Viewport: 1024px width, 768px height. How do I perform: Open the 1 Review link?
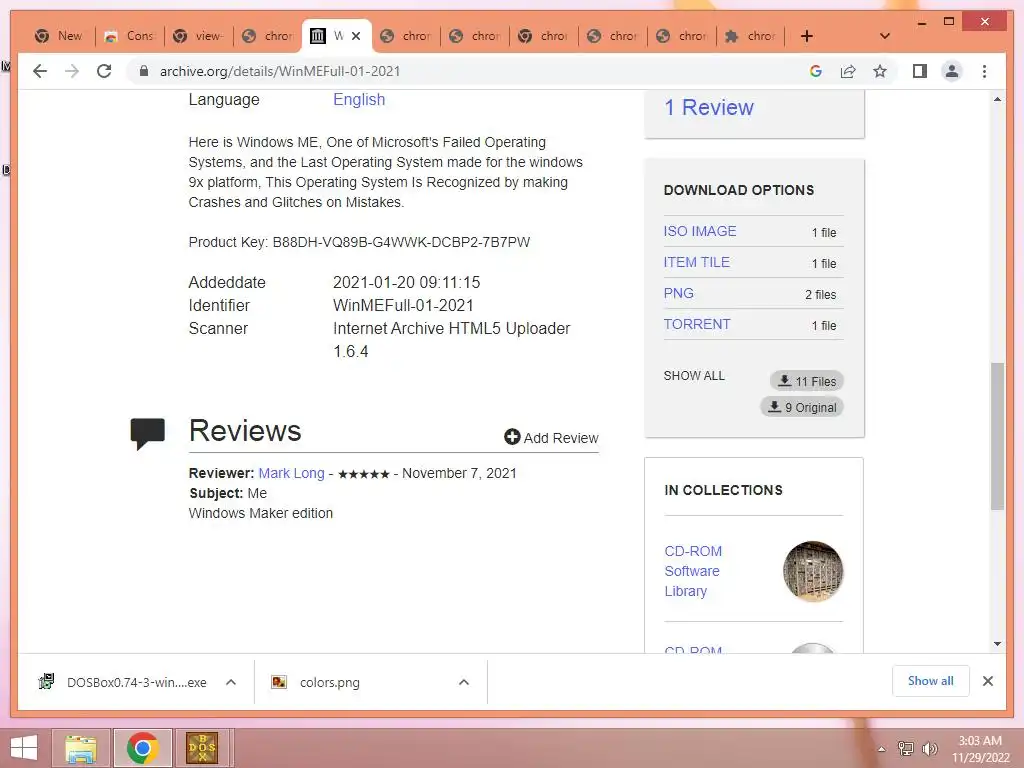[x=709, y=107]
